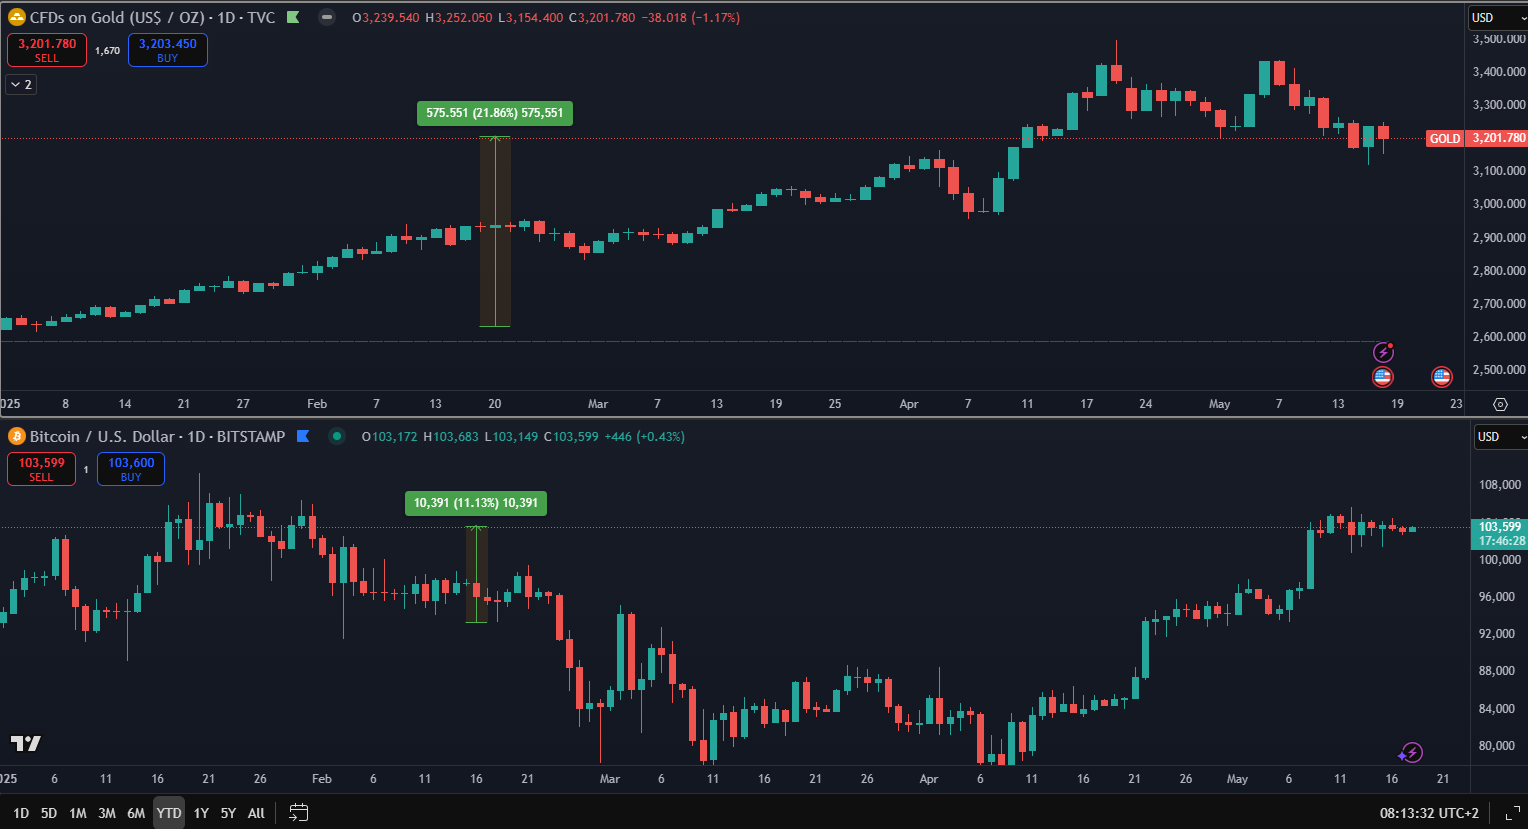The width and height of the screenshot is (1528, 829).
Task: Click the US flag event icon nearest date 23
Action: [1441, 377]
